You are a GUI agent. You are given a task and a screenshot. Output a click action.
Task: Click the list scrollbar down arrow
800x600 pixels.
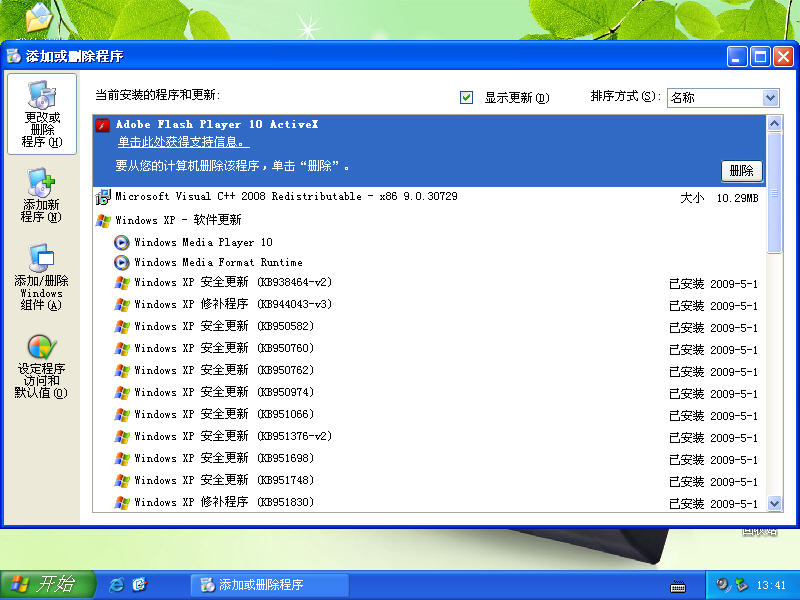(x=774, y=504)
